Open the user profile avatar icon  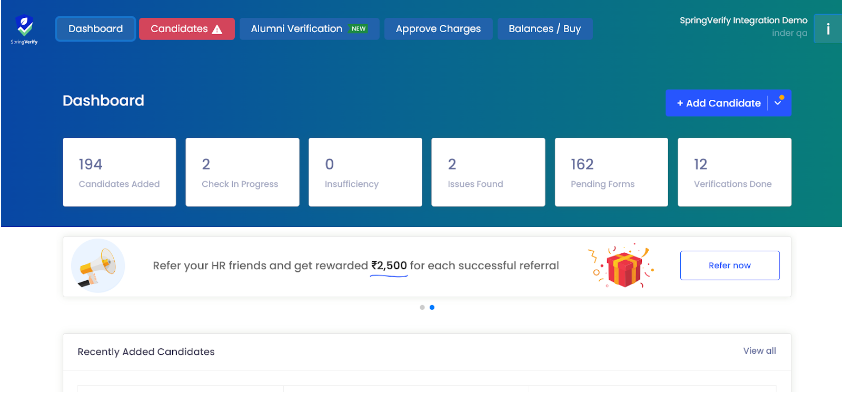coord(828,28)
